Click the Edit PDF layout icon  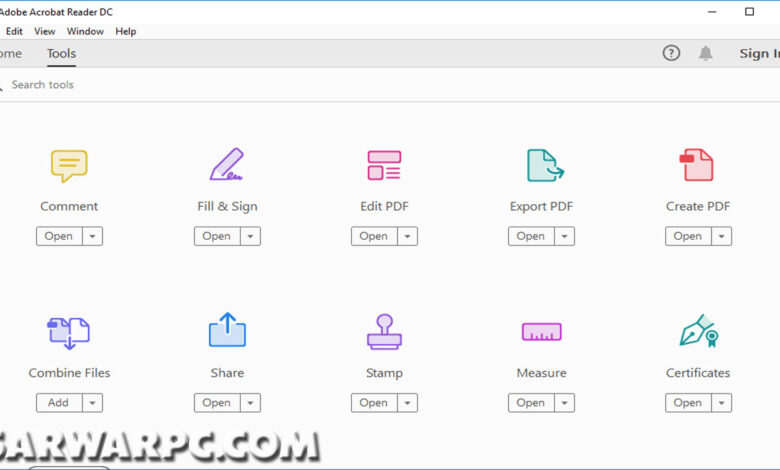(x=384, y=165)
